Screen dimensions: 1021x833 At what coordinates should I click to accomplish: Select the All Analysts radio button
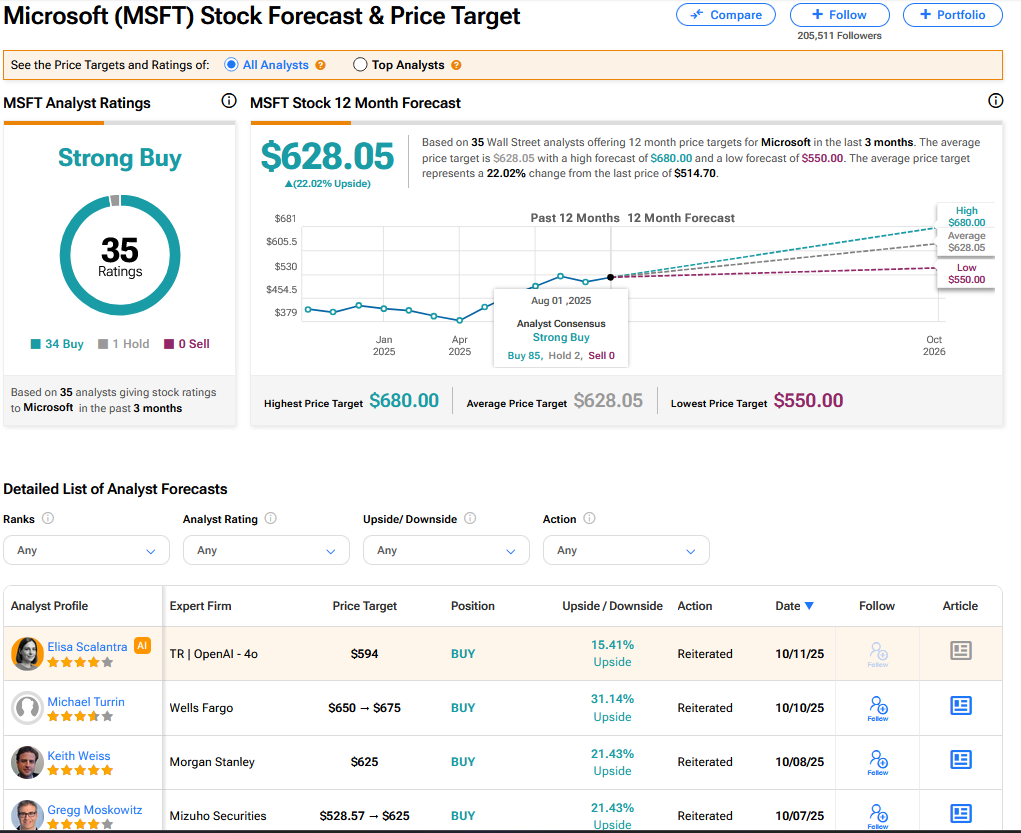[x=232, y=65]
